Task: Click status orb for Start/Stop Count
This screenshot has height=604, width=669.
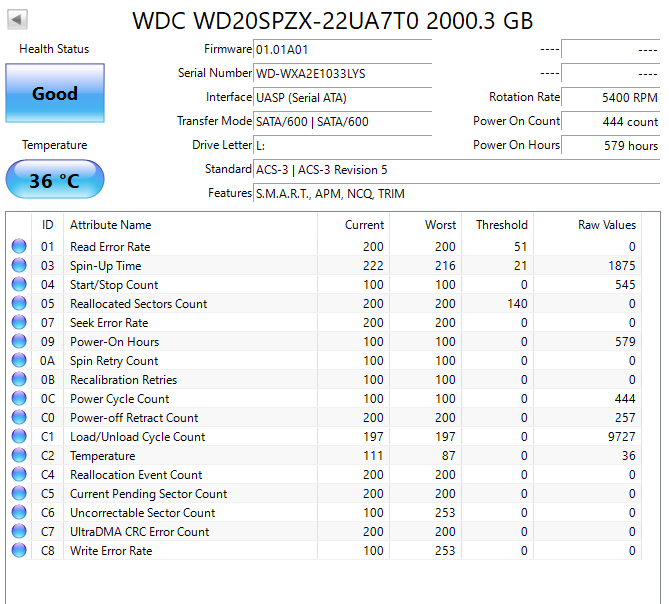Action: point(19,284)
